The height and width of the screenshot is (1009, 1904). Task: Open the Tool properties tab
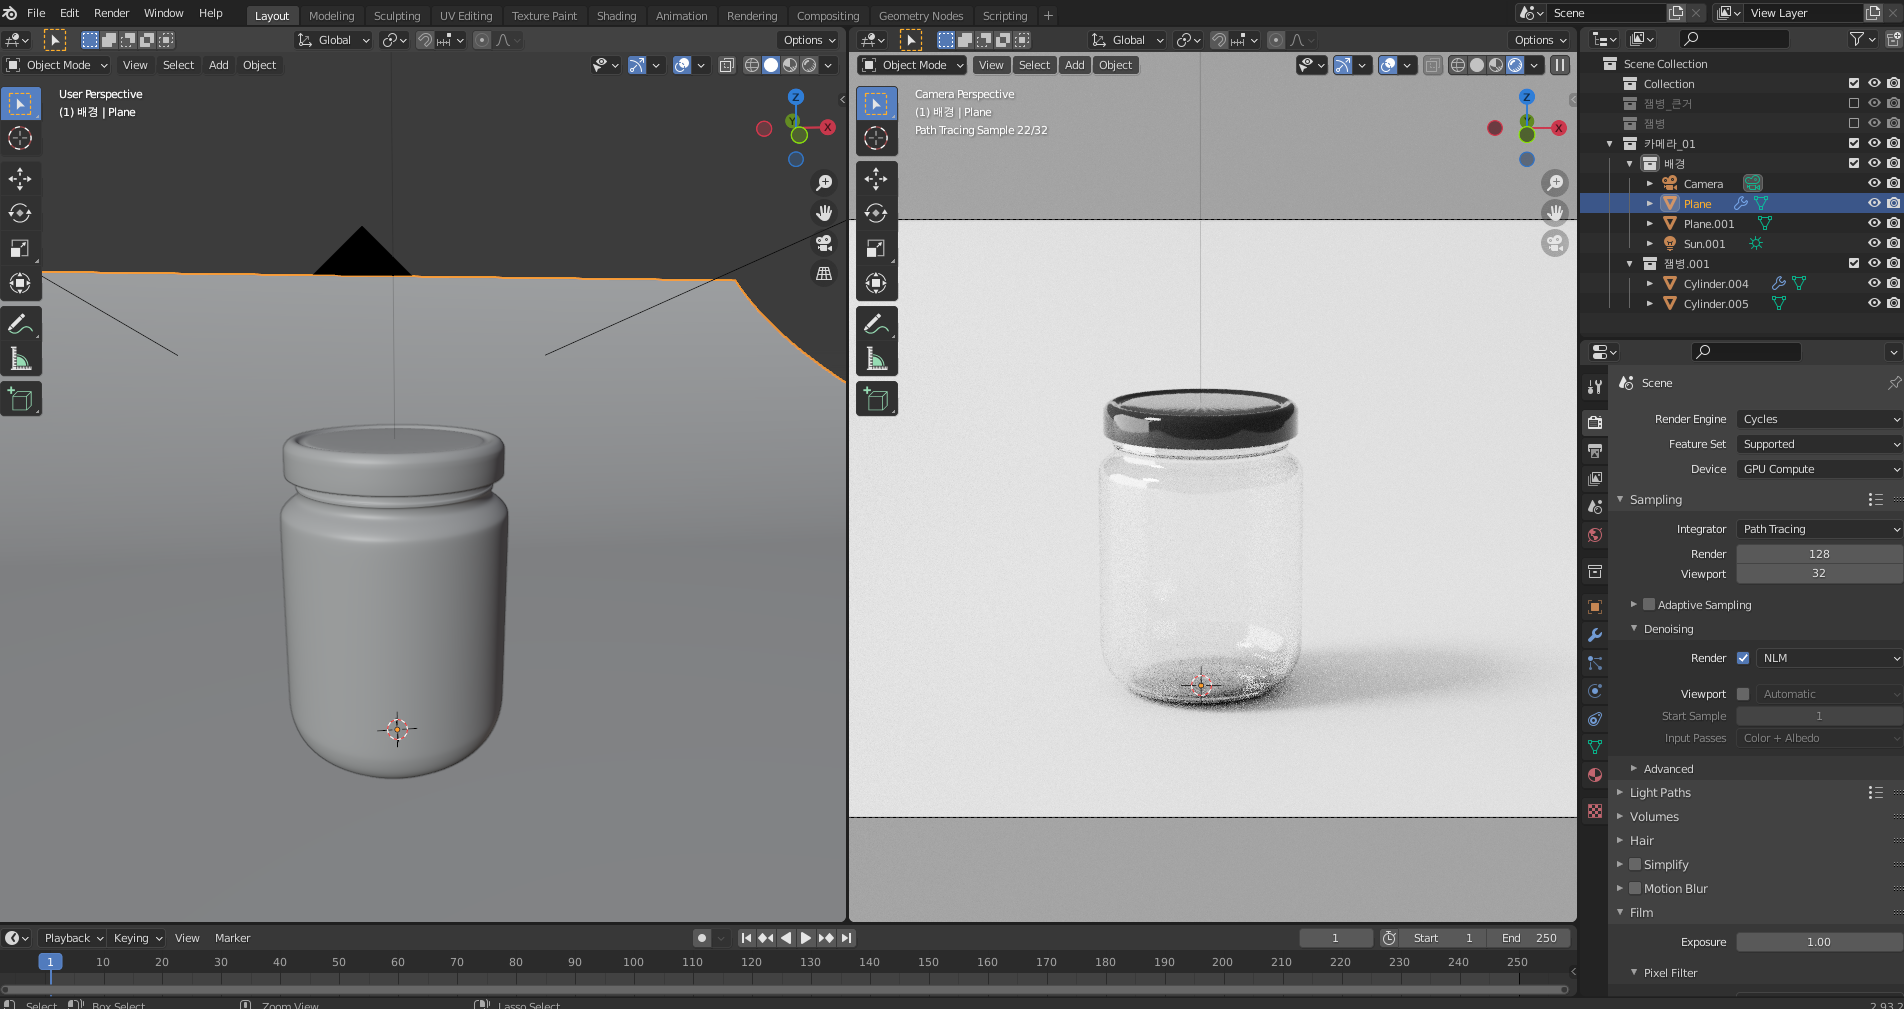click(1595, 387)
